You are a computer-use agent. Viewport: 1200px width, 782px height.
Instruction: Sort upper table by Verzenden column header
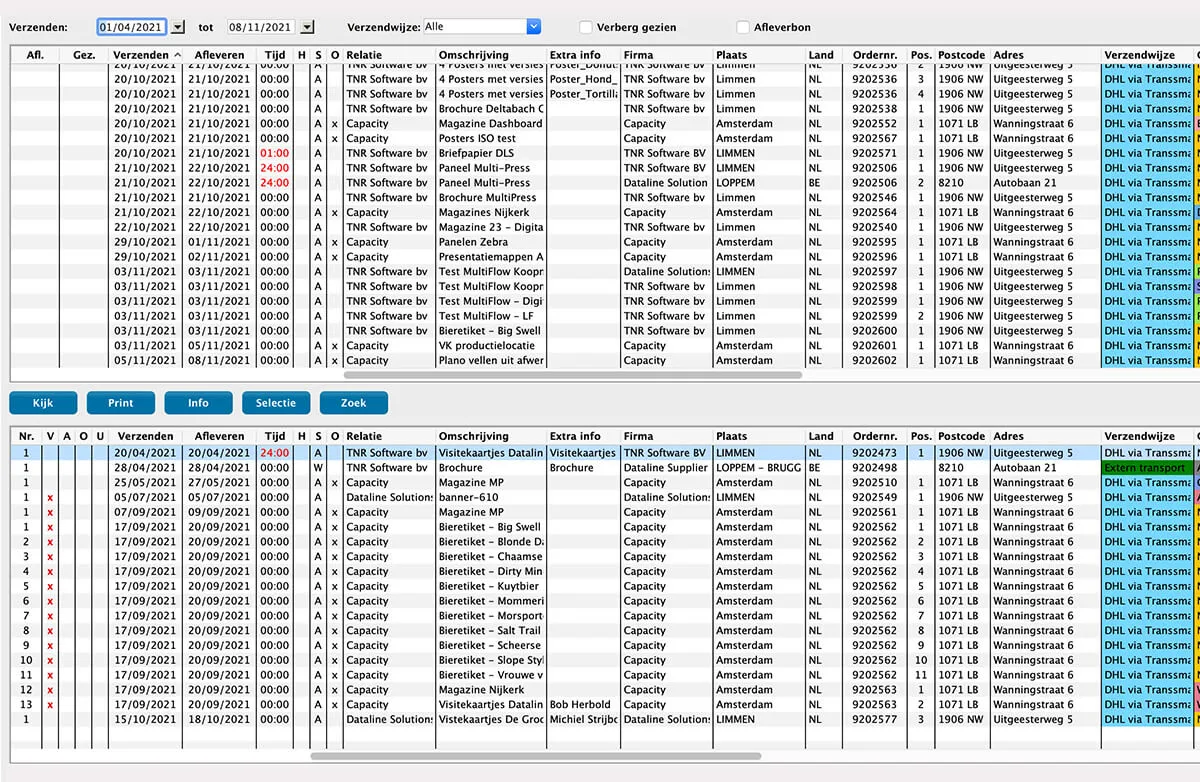click(147, 55)
